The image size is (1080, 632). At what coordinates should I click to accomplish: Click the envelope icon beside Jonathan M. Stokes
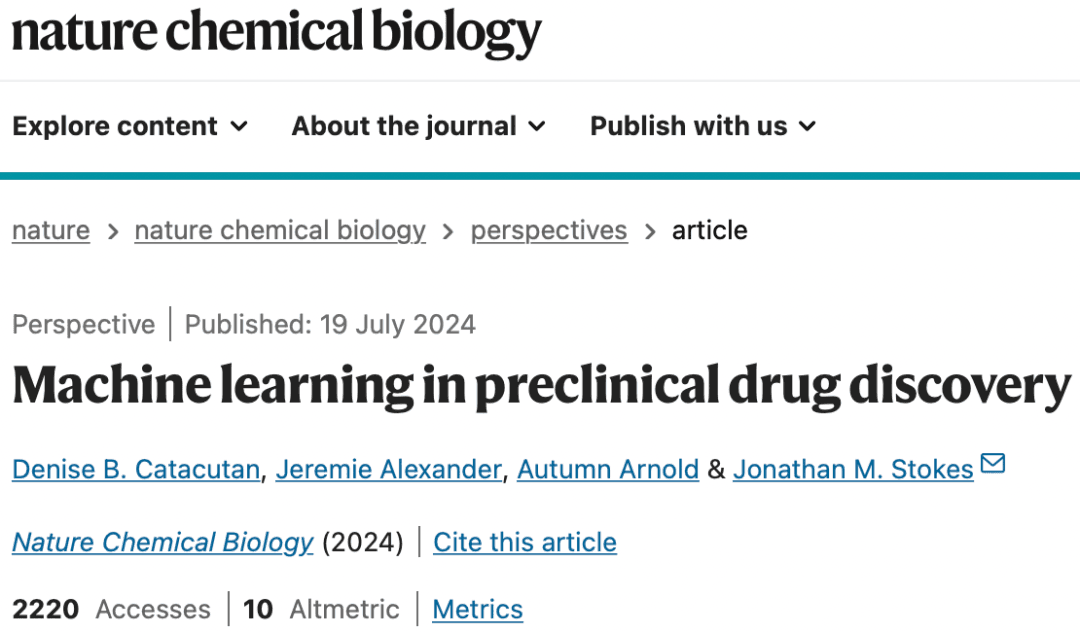click(993, 463)
